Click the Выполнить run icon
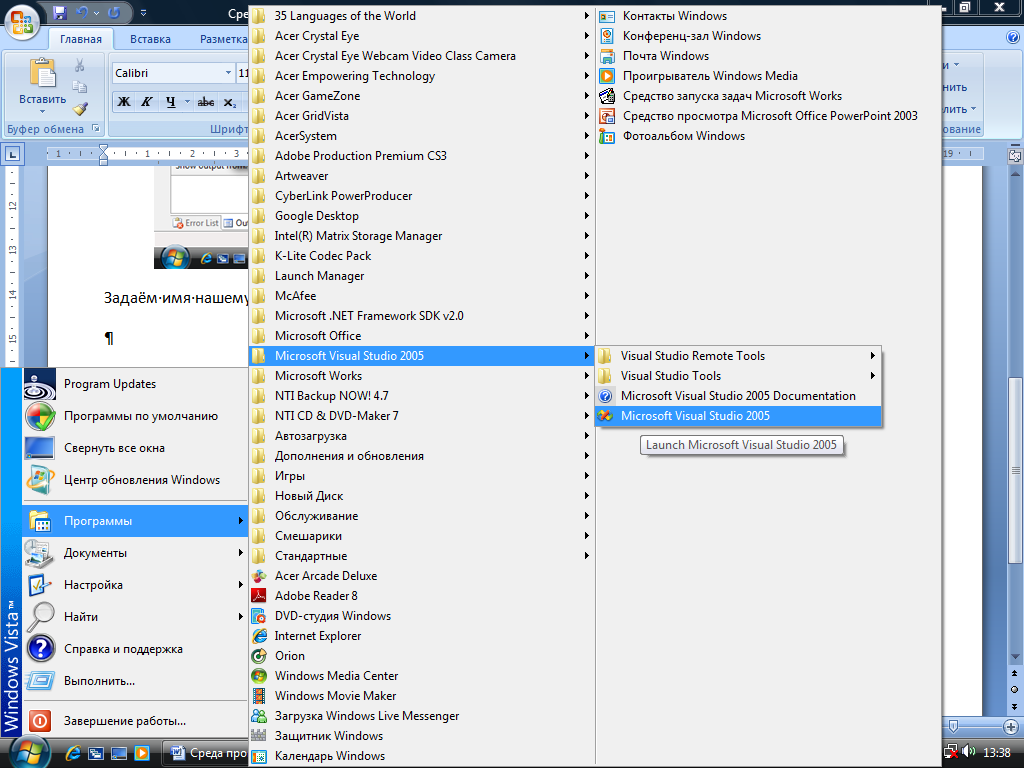Screen dimensions: 1024x768 click(40, 680)
